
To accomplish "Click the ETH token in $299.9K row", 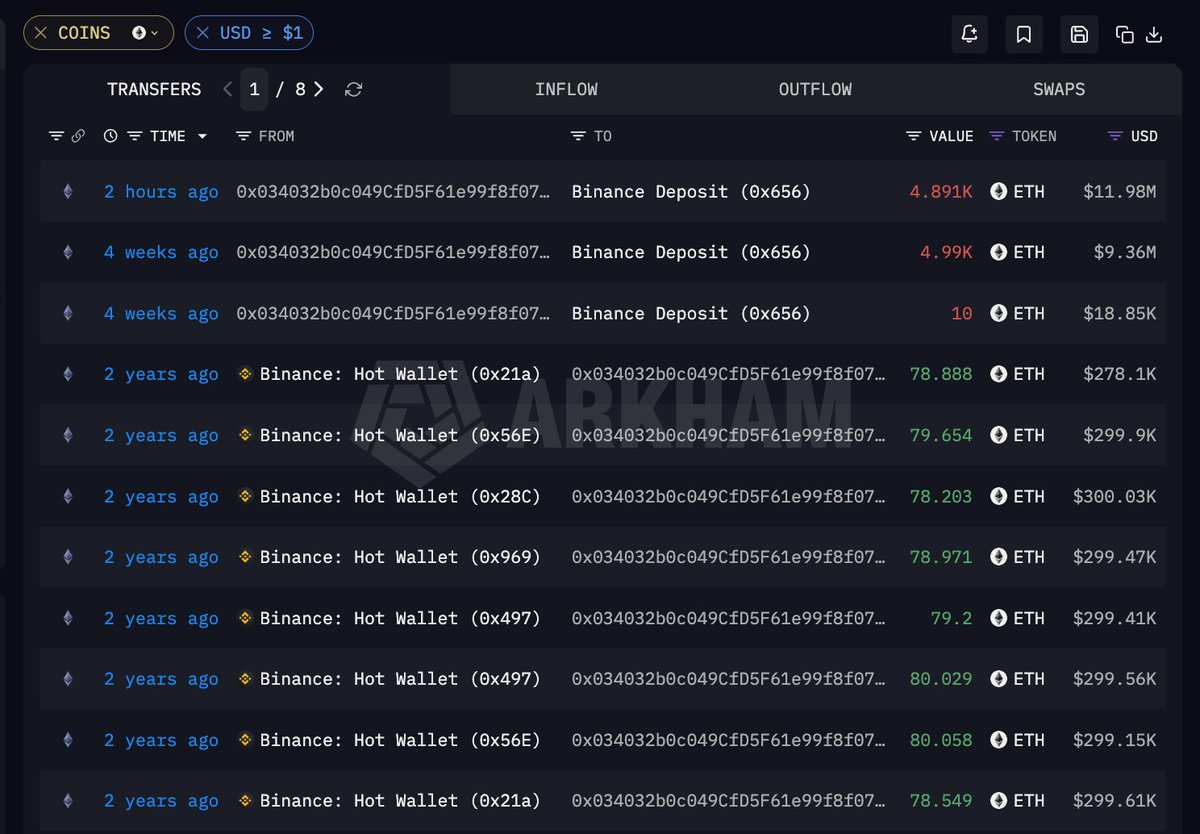I will 1017,435.
